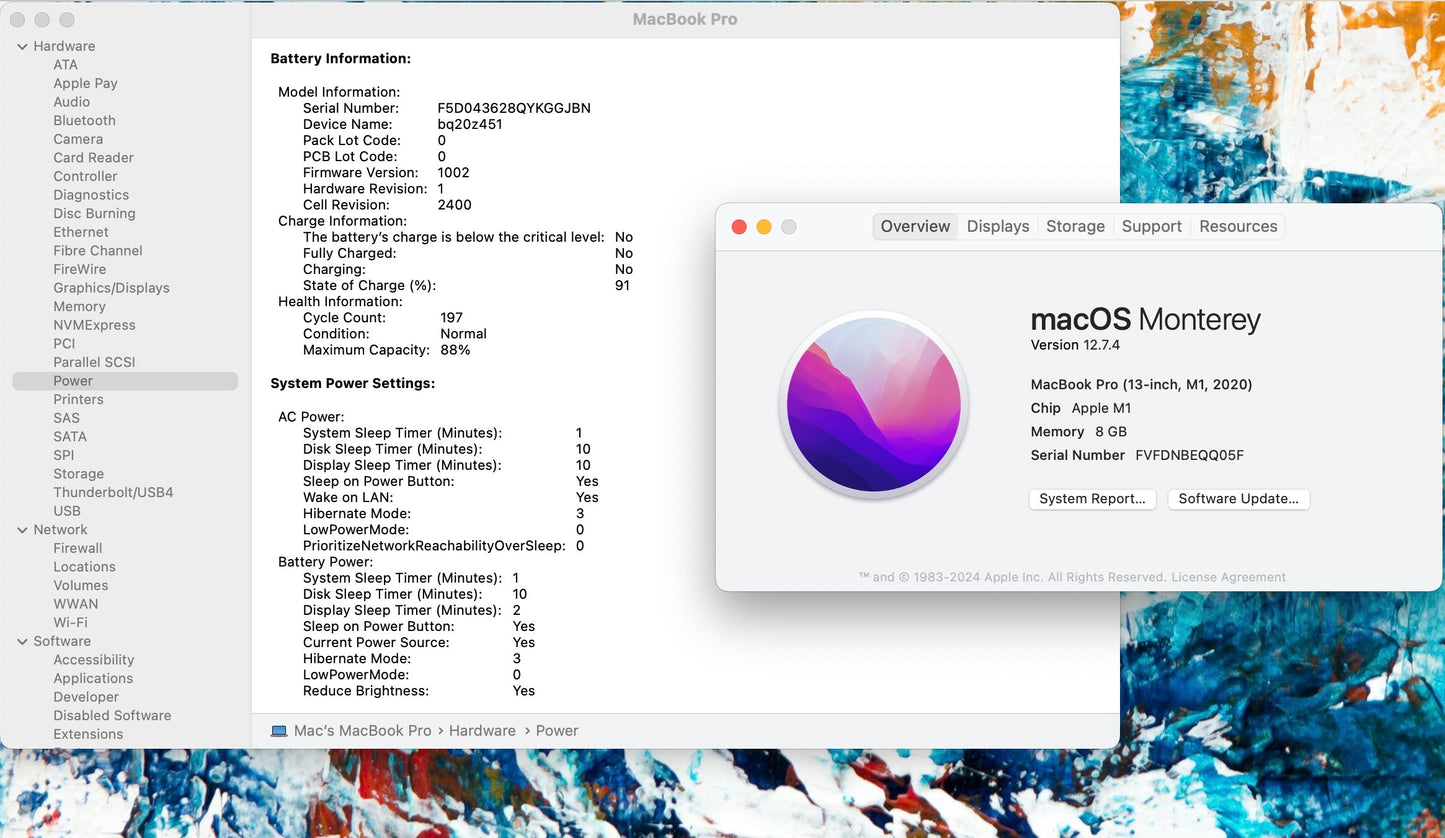Click the Battery Information heading
The image size is (1445, 838).
pyautogui.click(x=340, y=59)
